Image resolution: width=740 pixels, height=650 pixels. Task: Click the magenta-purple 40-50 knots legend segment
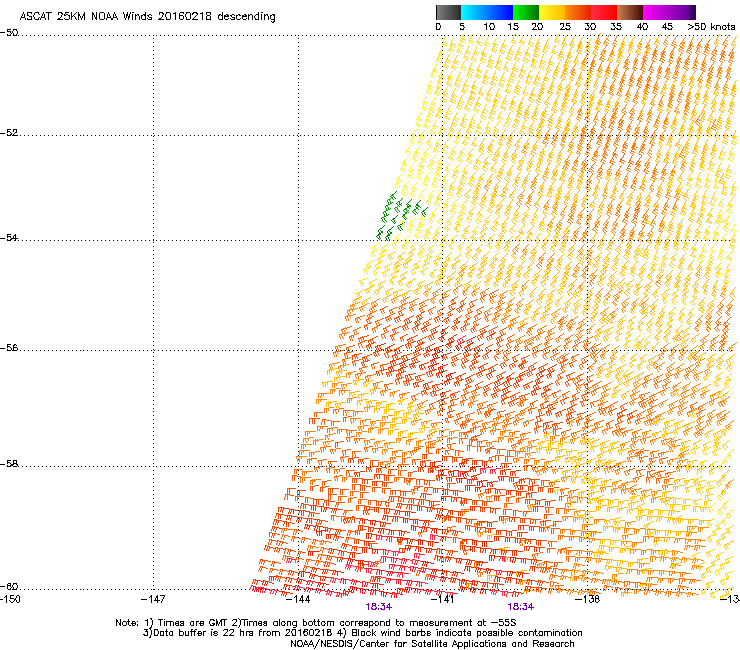click(669, 12)
